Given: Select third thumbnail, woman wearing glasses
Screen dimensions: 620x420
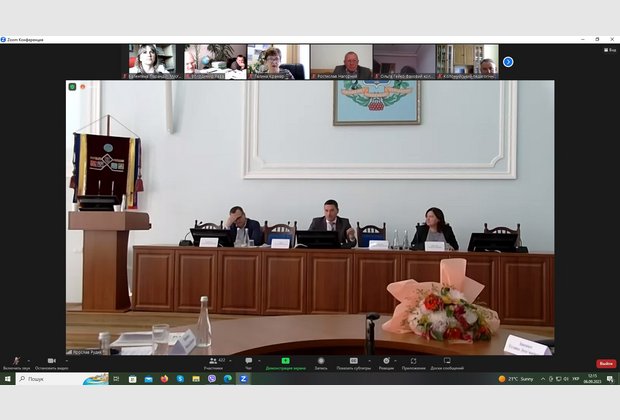Looking at the screenshot, I should click(278, 62).
